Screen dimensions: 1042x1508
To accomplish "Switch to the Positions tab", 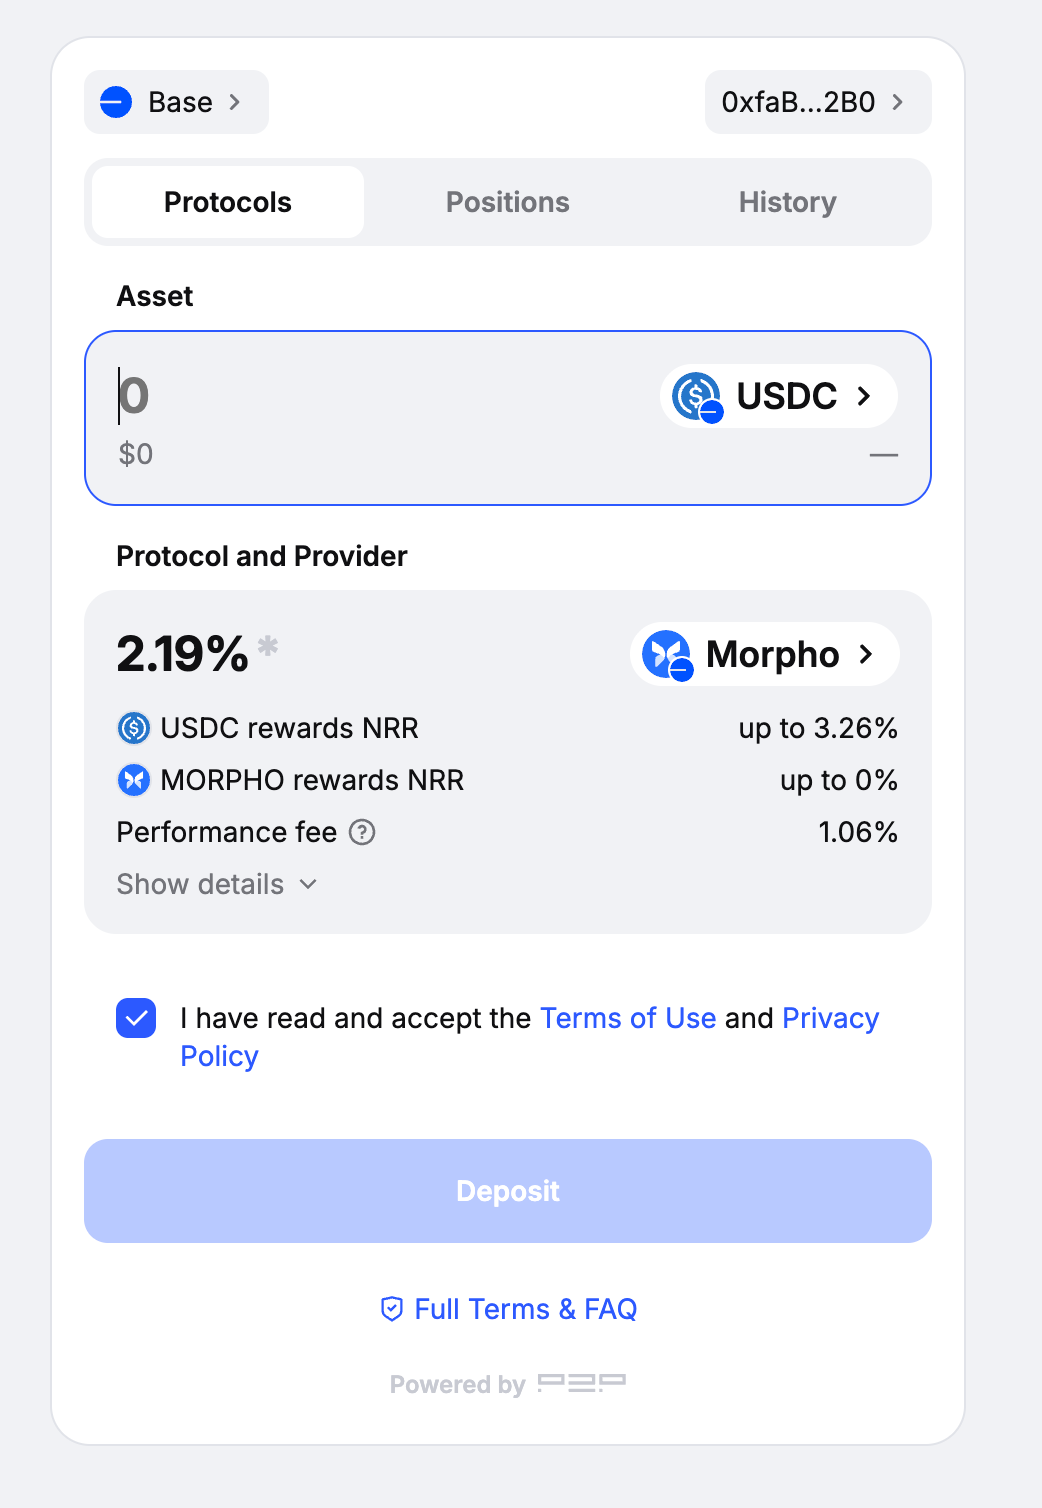I will [508, 202].
